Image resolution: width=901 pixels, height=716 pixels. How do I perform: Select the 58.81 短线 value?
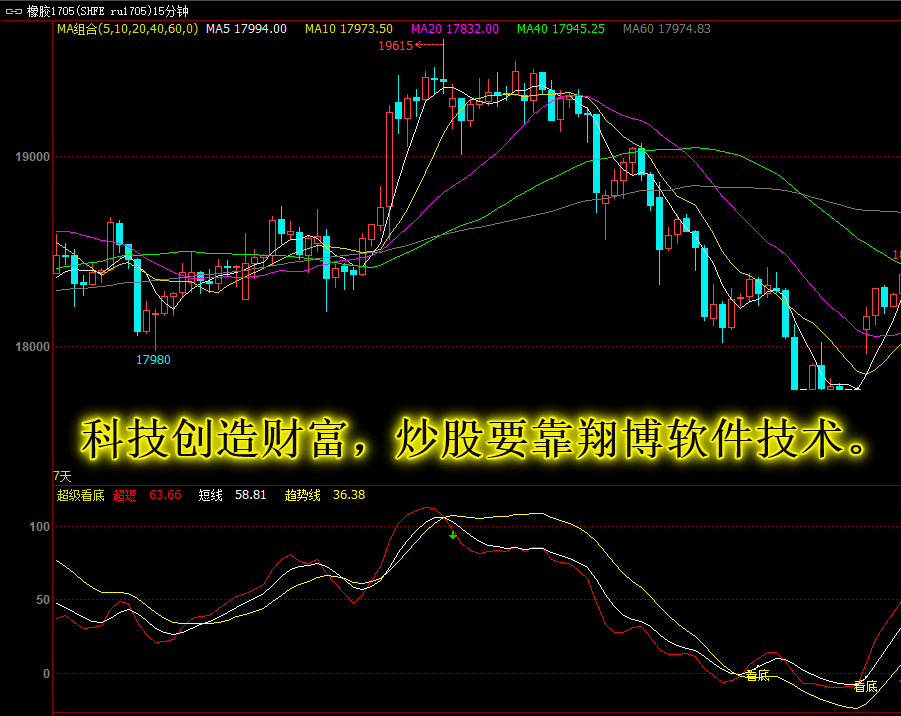pyautogui.click(x=251, y=495)
